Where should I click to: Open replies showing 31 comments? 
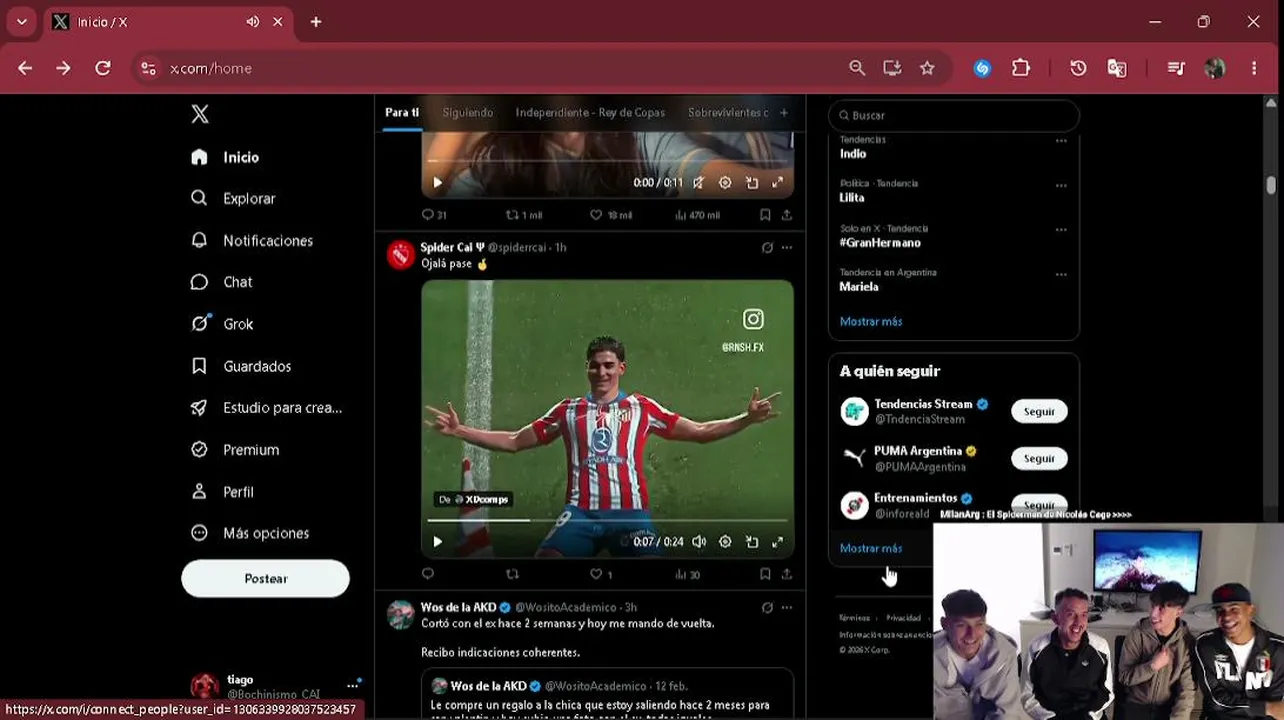434,215
